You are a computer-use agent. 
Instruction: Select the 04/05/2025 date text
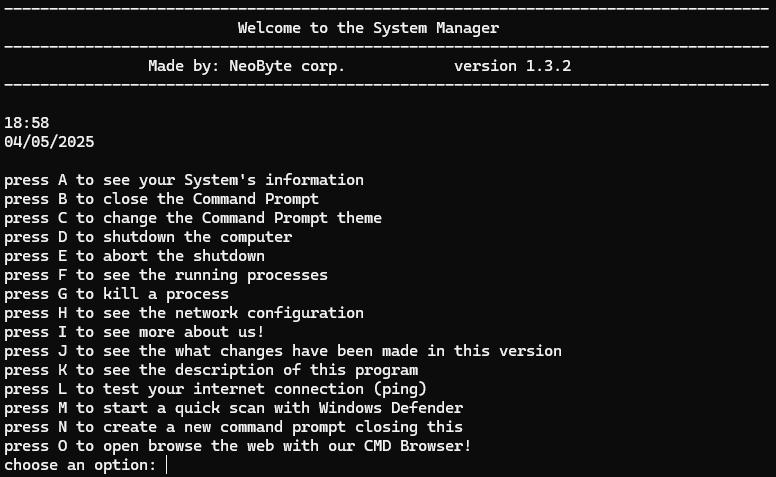pos(49,142)
